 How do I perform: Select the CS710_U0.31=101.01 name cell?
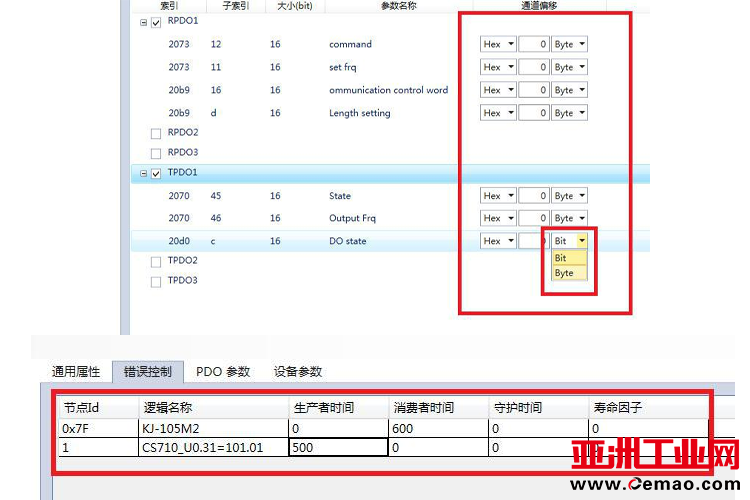(213, 447)
